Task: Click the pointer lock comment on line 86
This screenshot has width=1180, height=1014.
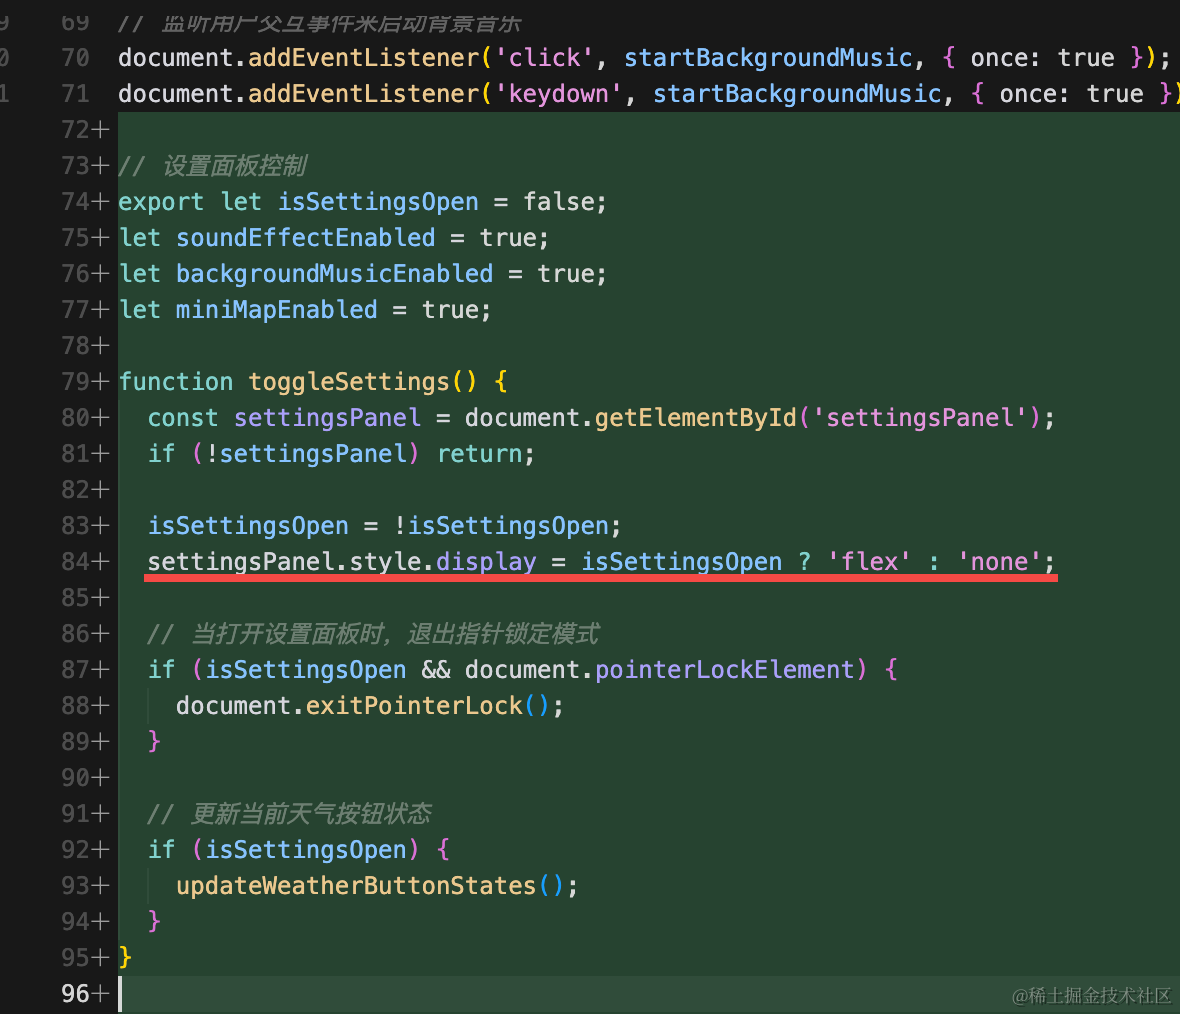Action: tap(373, 634)
